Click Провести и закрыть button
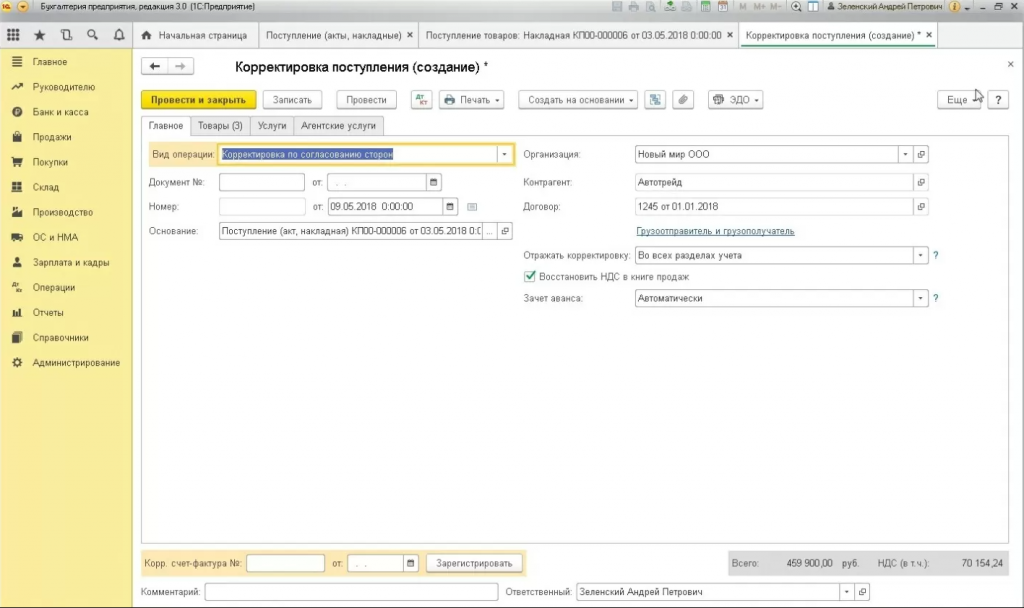This screenshot has width=1024, height=608. [x=199, y=100]
